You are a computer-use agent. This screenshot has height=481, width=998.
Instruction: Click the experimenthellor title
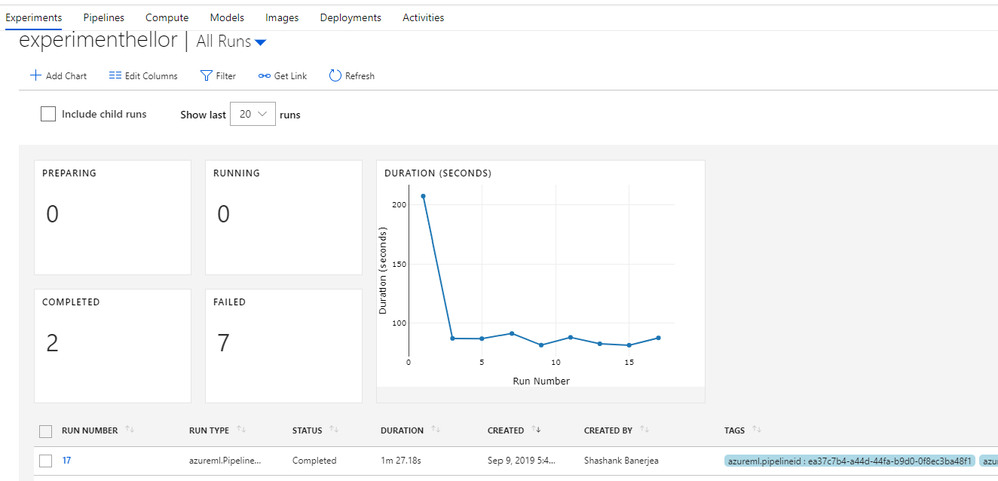coord(98,41)
